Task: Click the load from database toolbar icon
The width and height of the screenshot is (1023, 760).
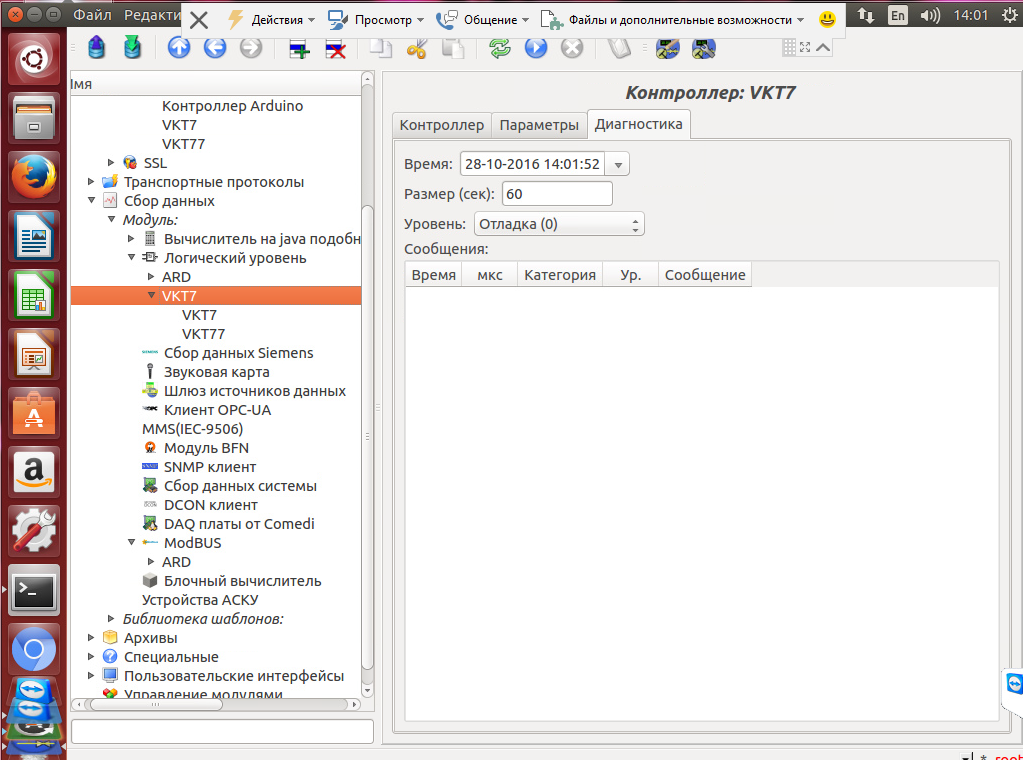Action: [96, 48]
